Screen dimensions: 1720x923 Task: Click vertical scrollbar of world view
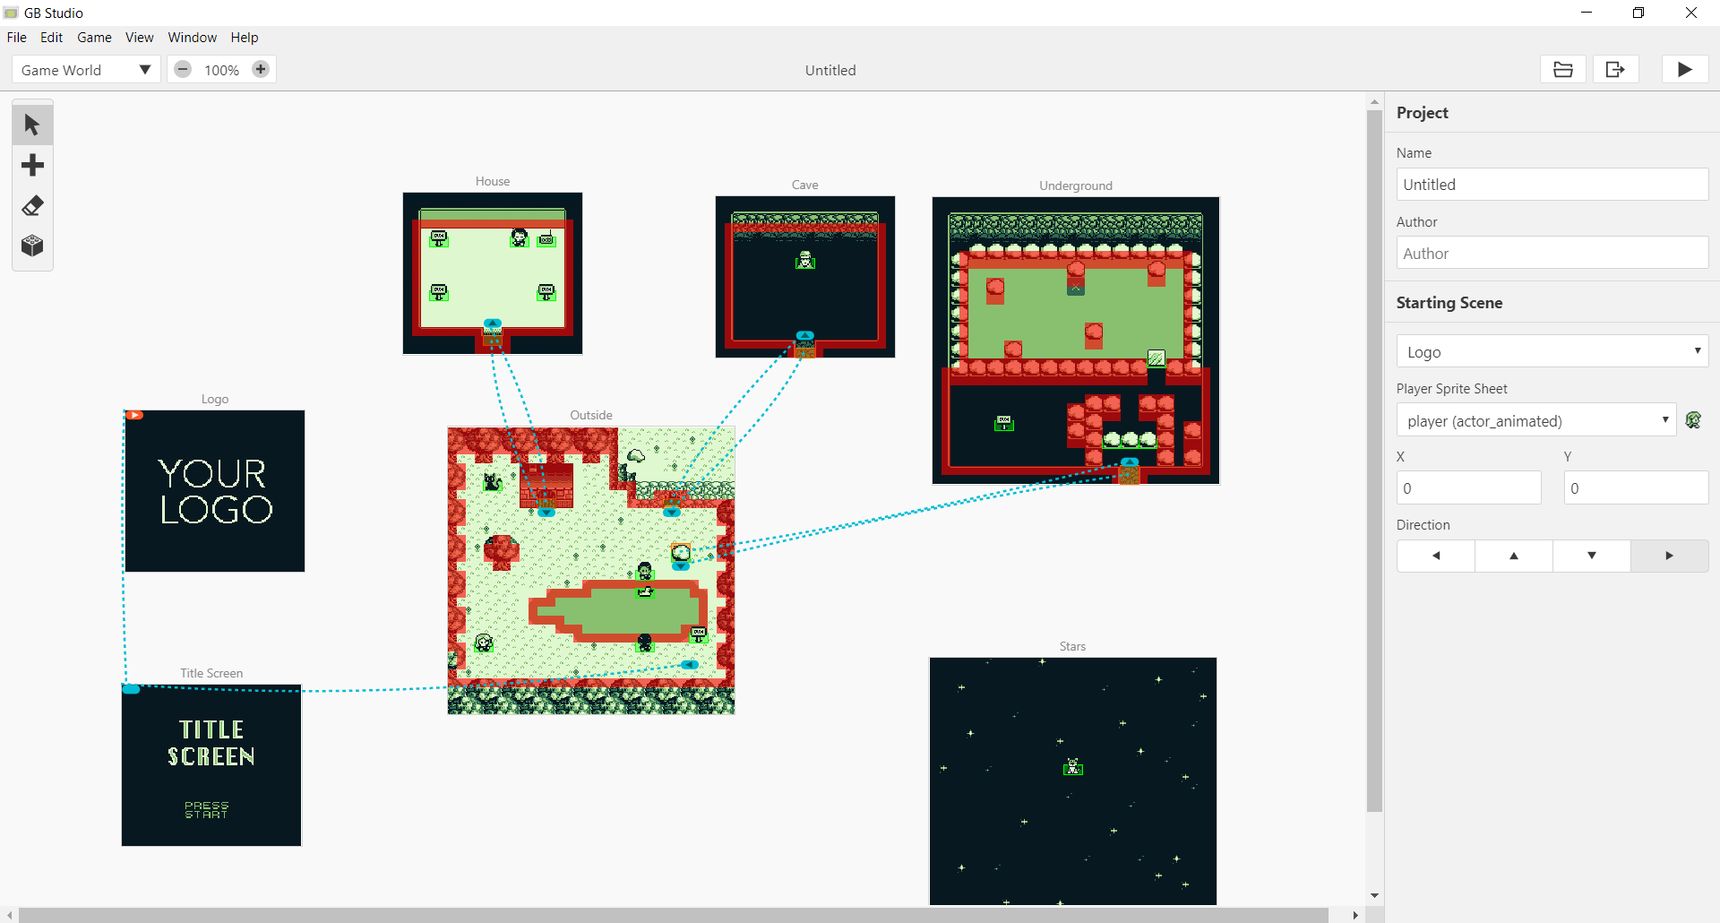(1375, 460)
